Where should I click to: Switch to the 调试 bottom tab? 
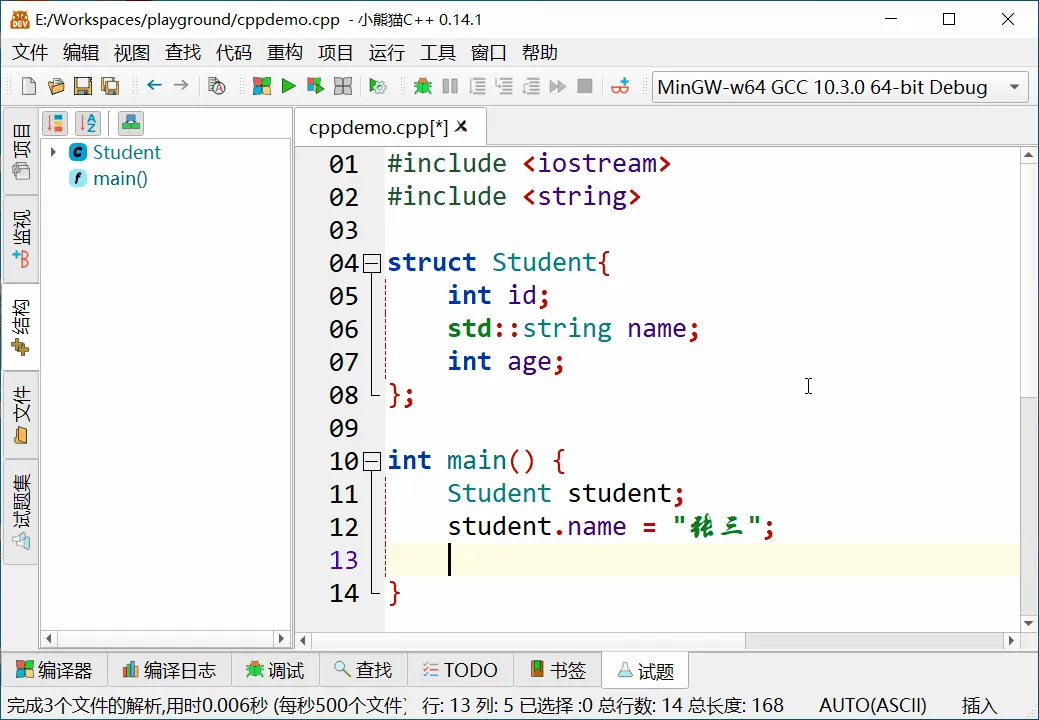click(275, 670)
